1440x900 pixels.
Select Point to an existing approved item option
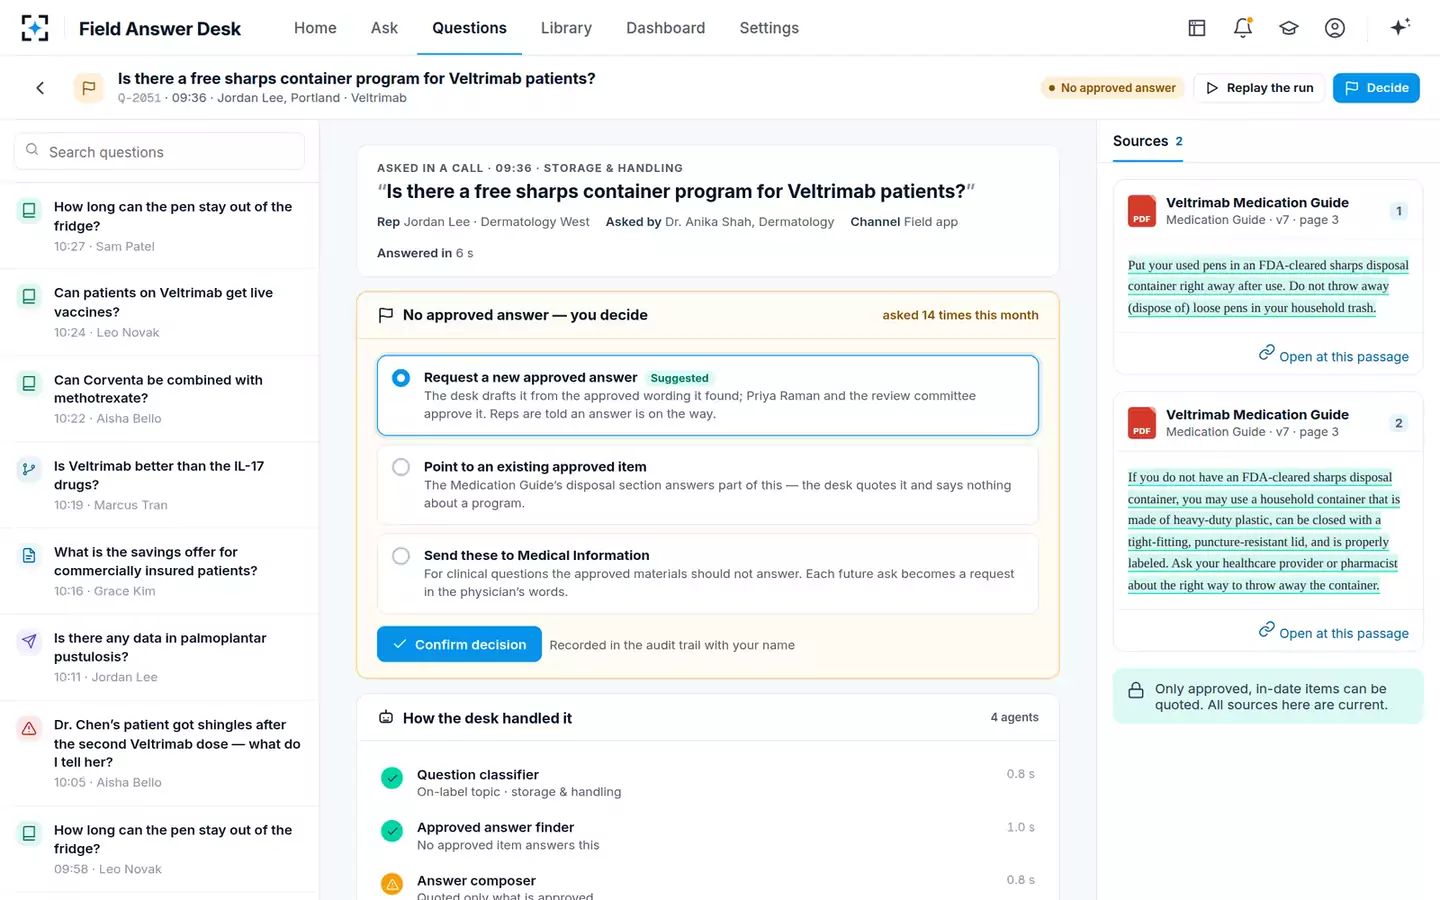click(708, 484)
